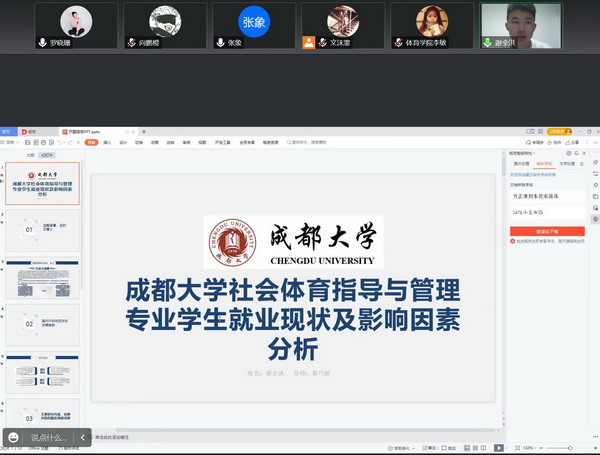Switch to 缺失字体 tab in side panel
600x455 pixels.
click(x=544, y=164)
